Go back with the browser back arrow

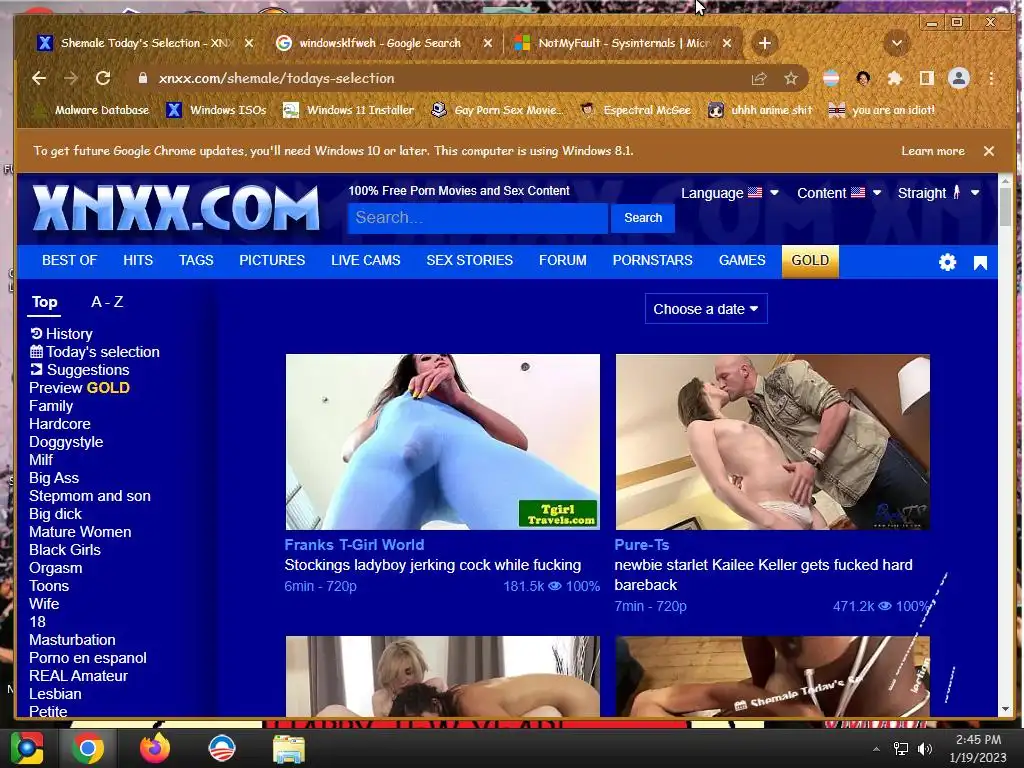pyautogui.click(x=39, y=78)
